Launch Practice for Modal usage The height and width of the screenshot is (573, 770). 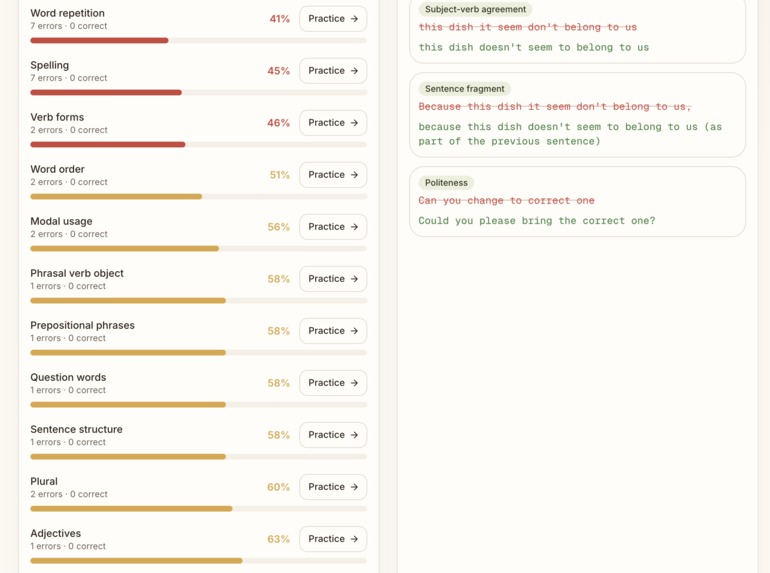(333, 227)
